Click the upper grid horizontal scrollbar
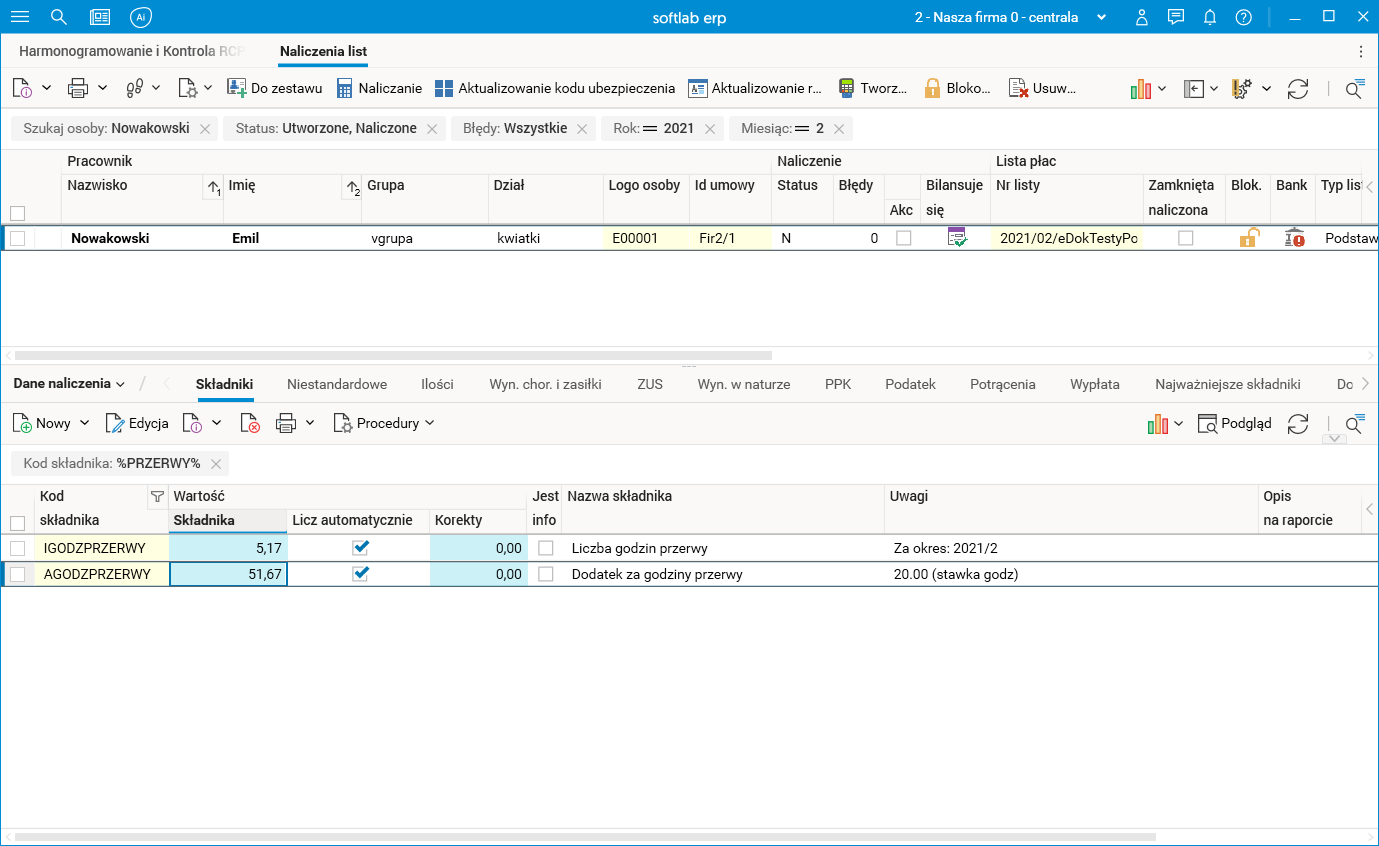The width and height of the screenshot is (1379, 846). [393, 355]
